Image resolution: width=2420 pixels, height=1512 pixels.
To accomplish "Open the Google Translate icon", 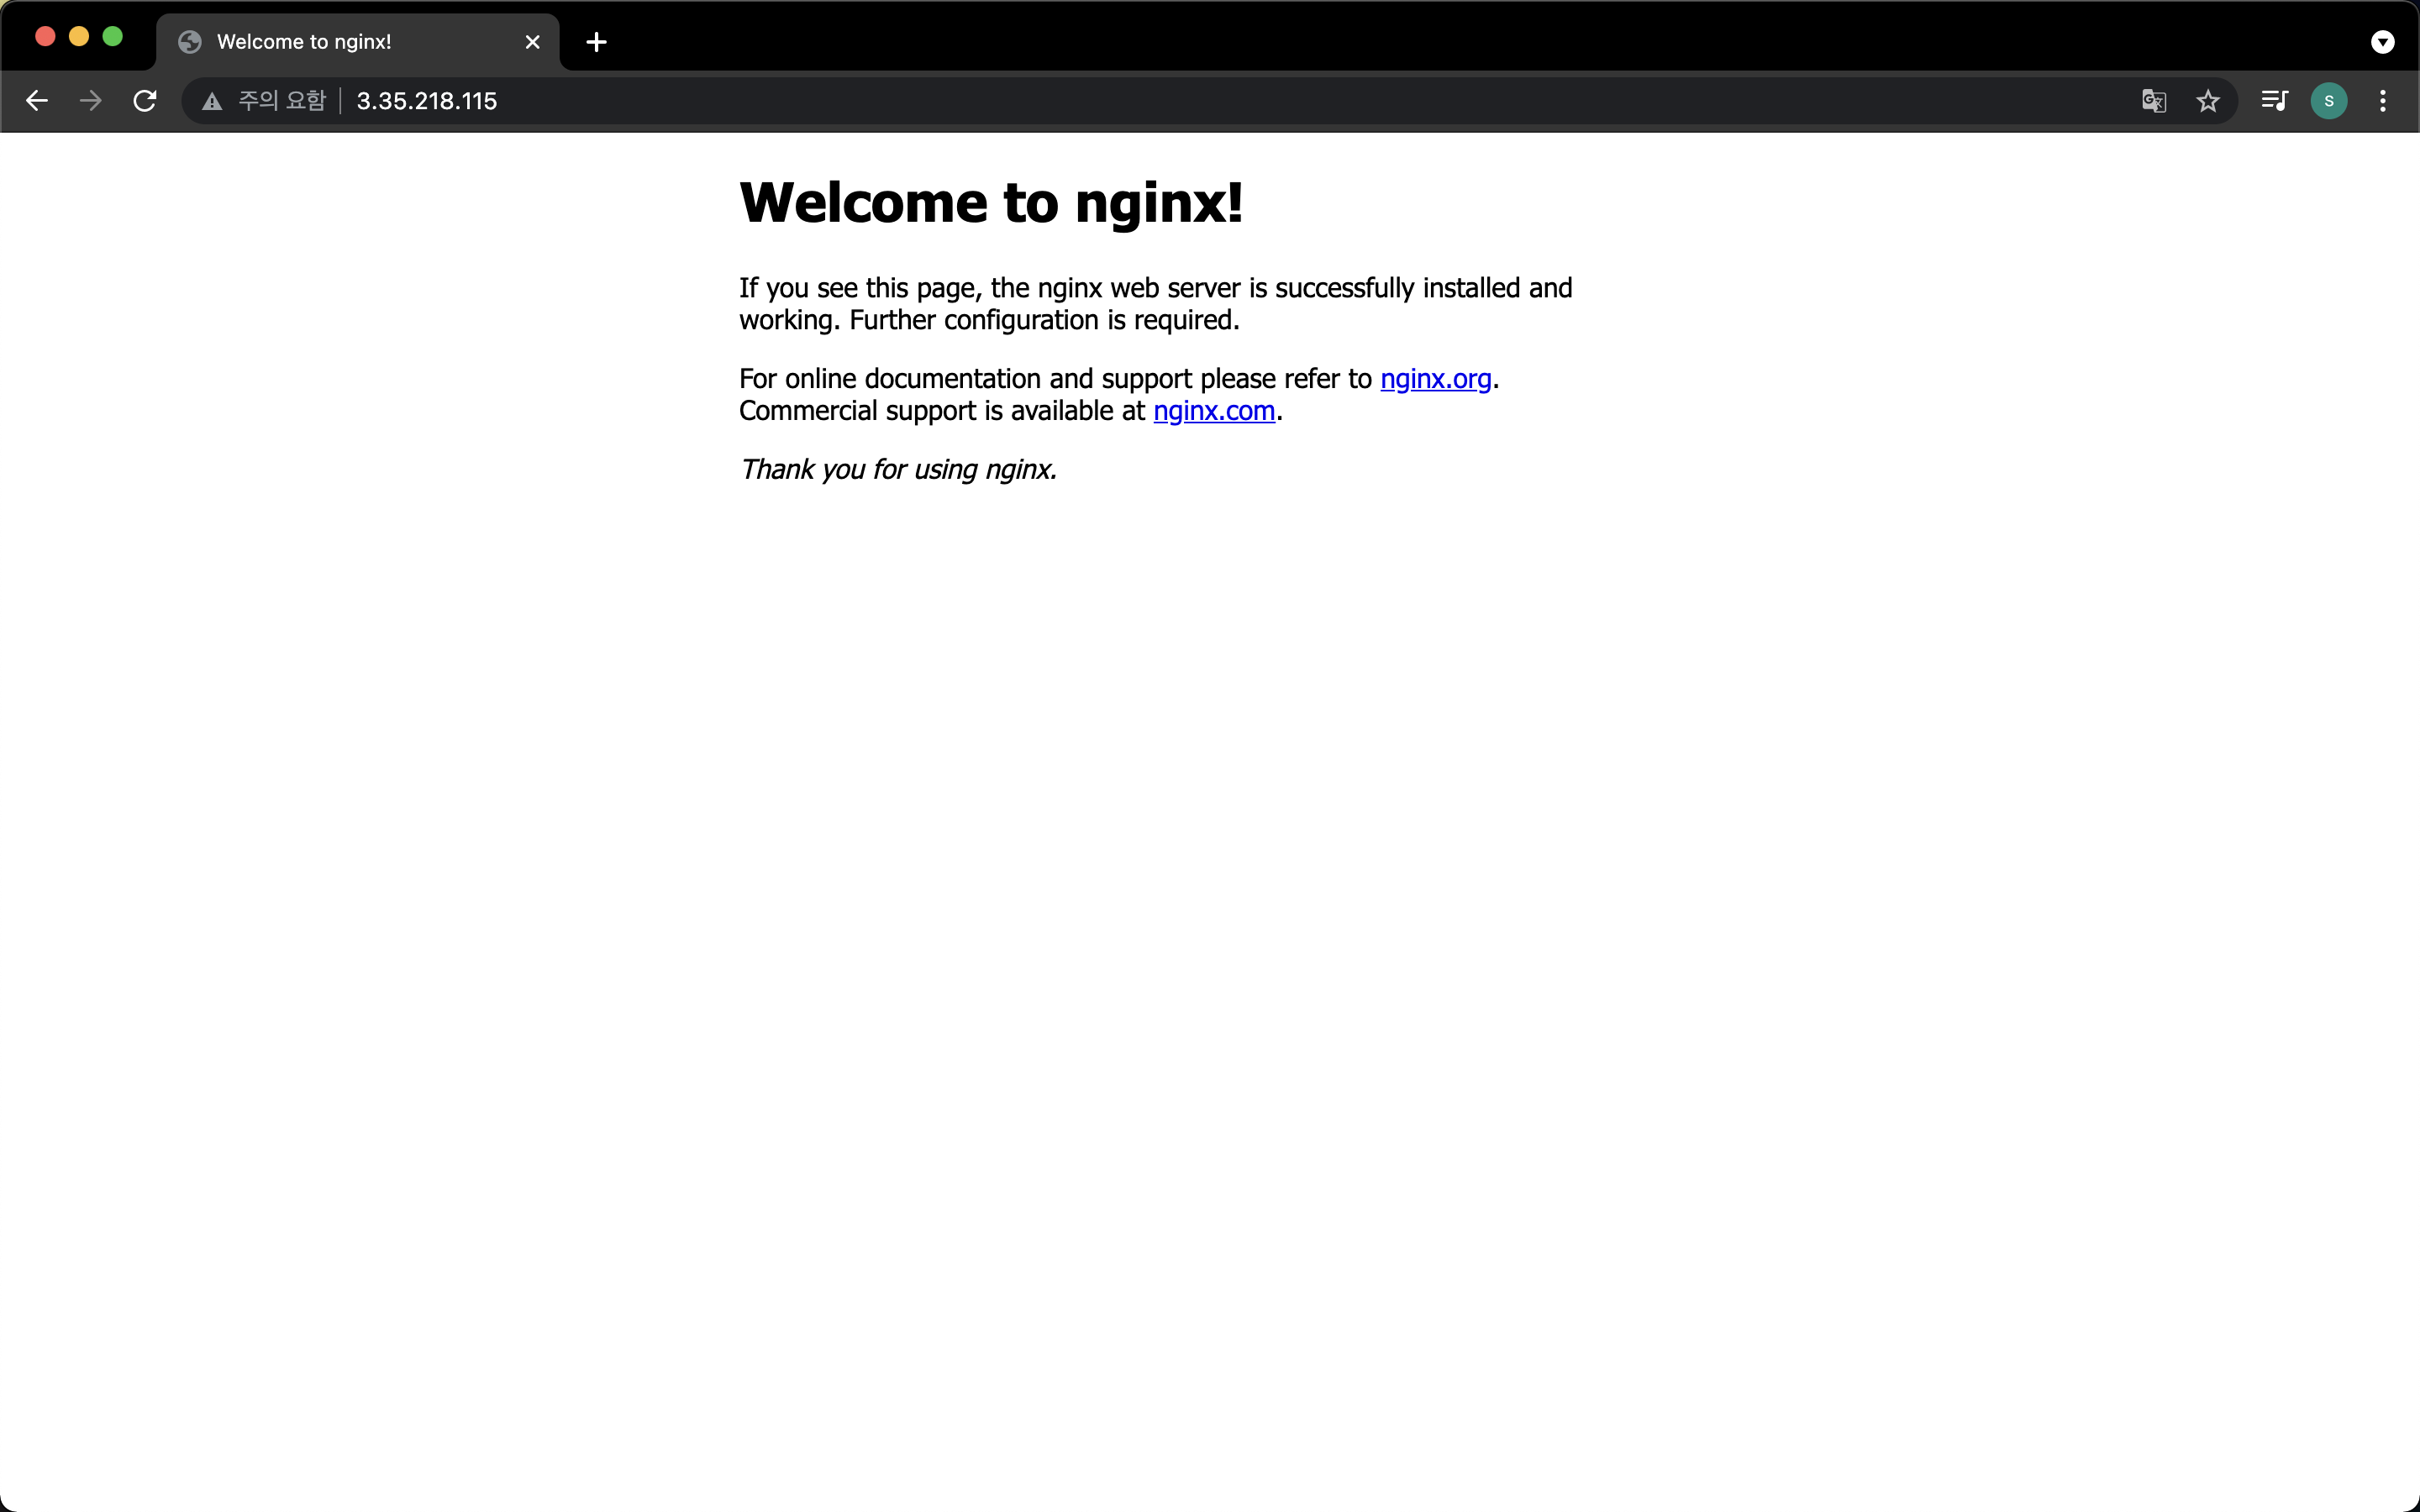I will pos(2153,101).
